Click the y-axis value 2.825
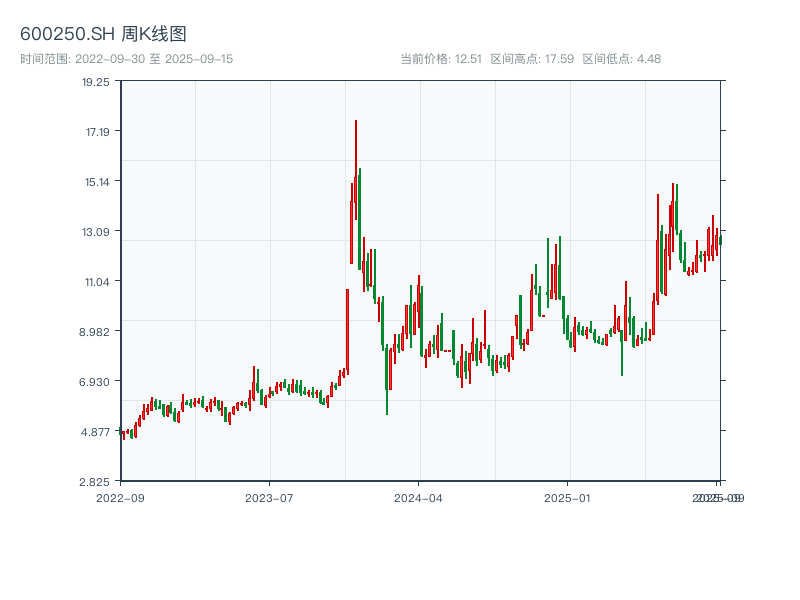The height and width of the screenshot is (600, 800). (94, 482)
